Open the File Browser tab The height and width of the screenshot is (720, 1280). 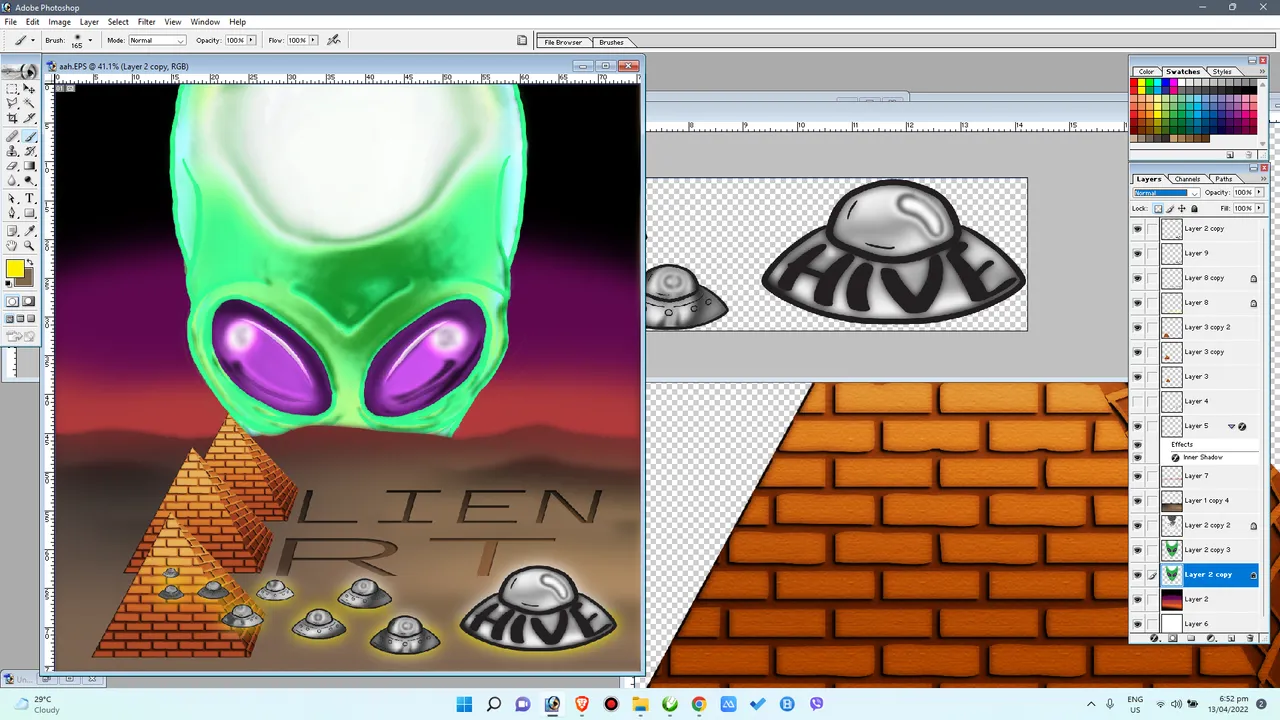(563, 42)
